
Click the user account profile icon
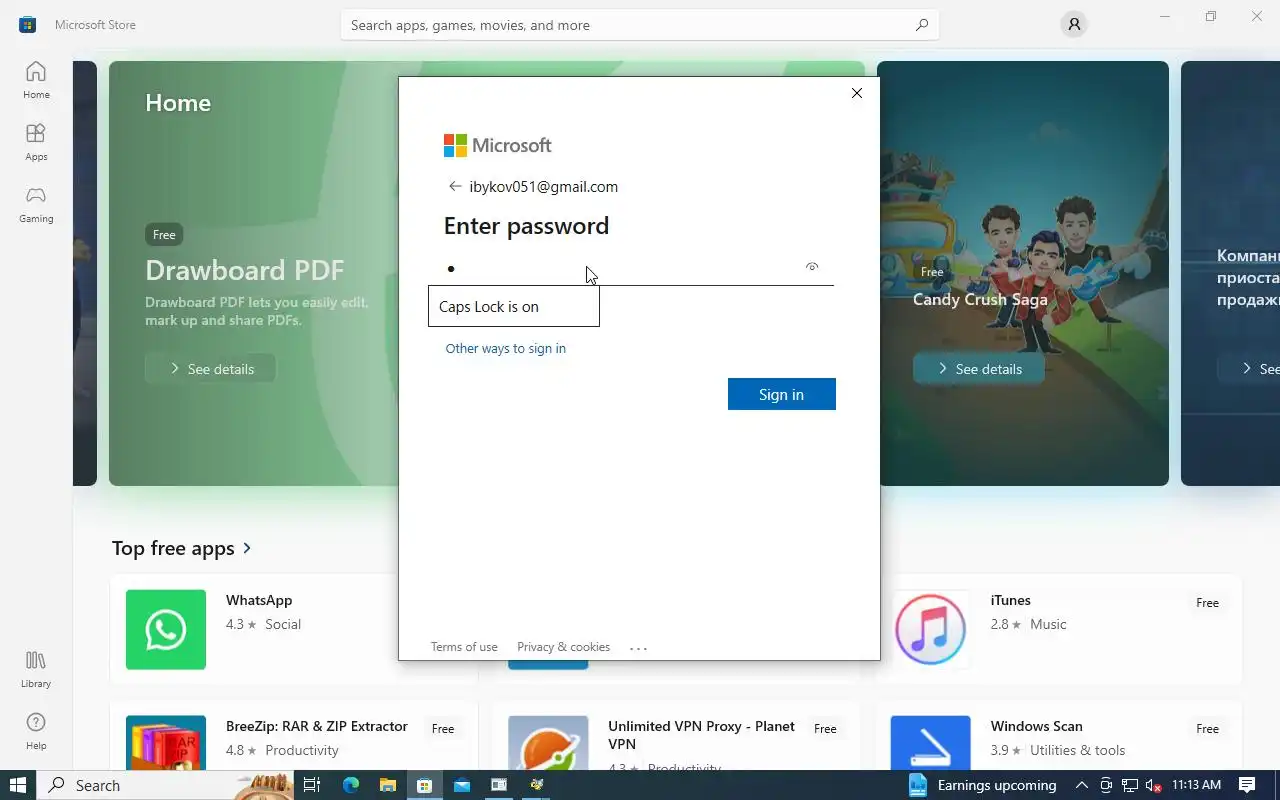(1074, 25)
